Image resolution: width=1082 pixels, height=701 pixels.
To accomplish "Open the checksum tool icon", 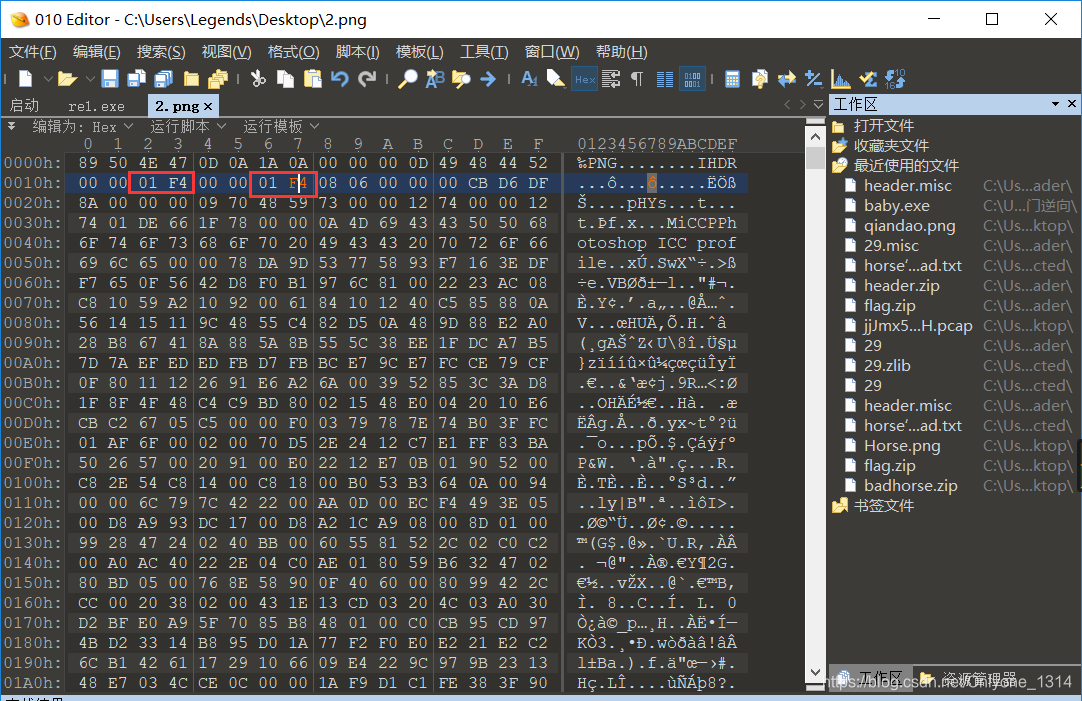I will click(x=868, y=79).
